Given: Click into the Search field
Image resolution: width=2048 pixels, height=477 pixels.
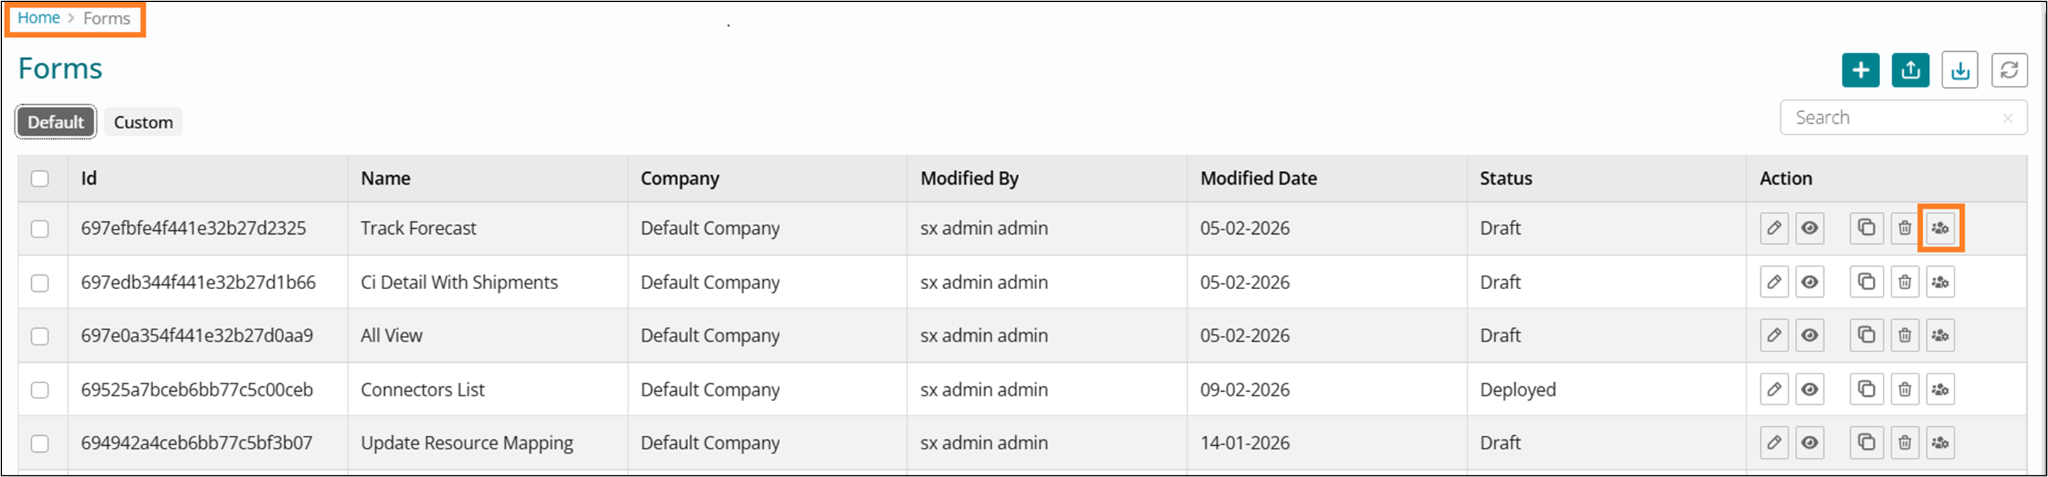Looking at the screenshot, I should [x=1890, y=118].
